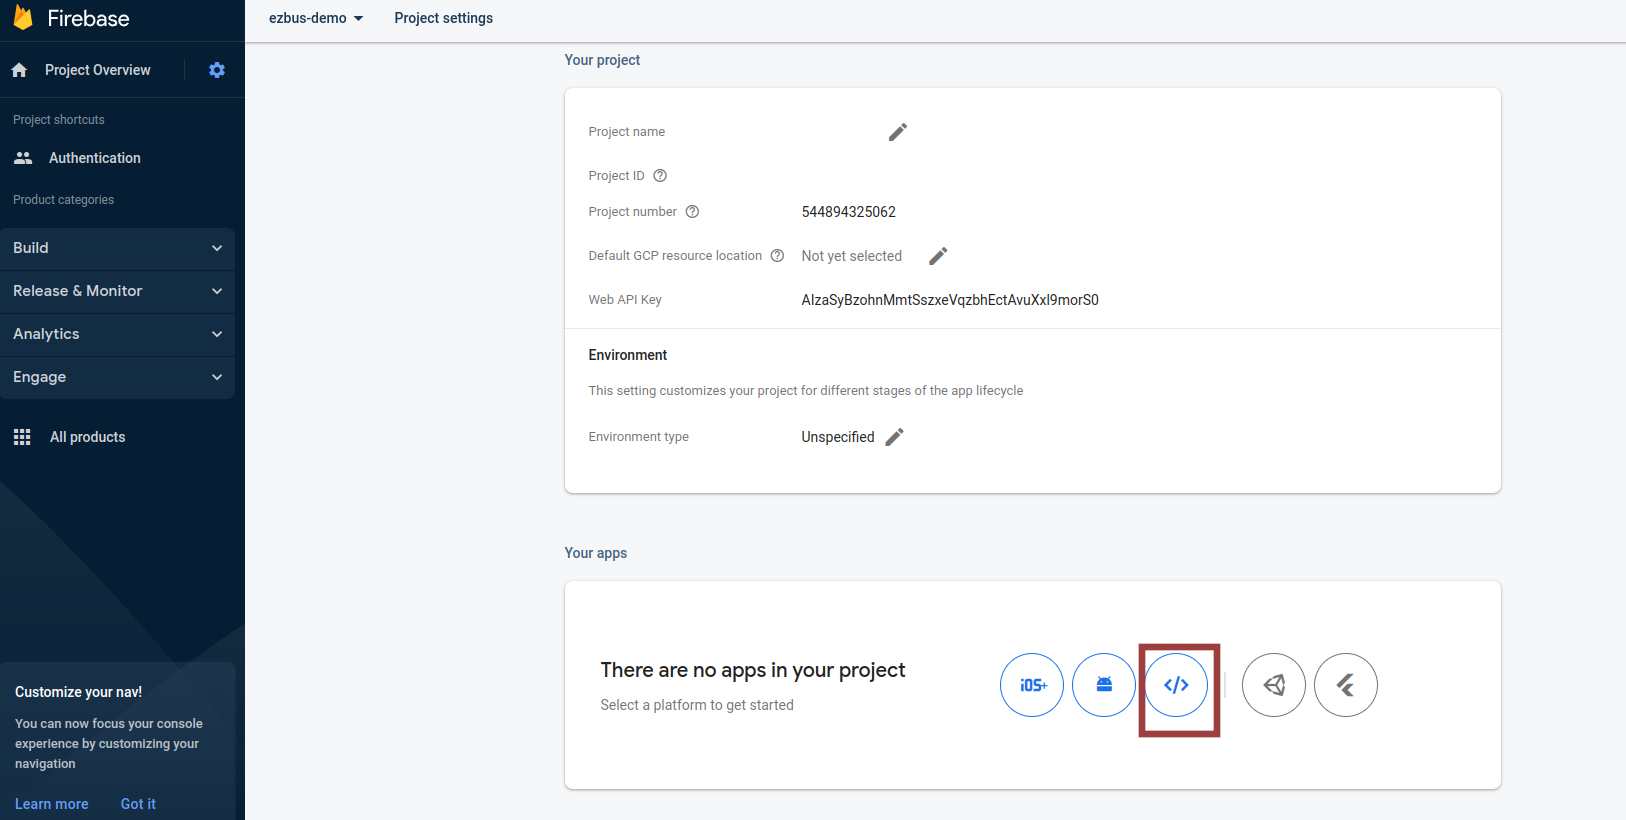Click the Your apps heading
The width and height of the screenshot is (1626, 820).
(x=596, y=553)
